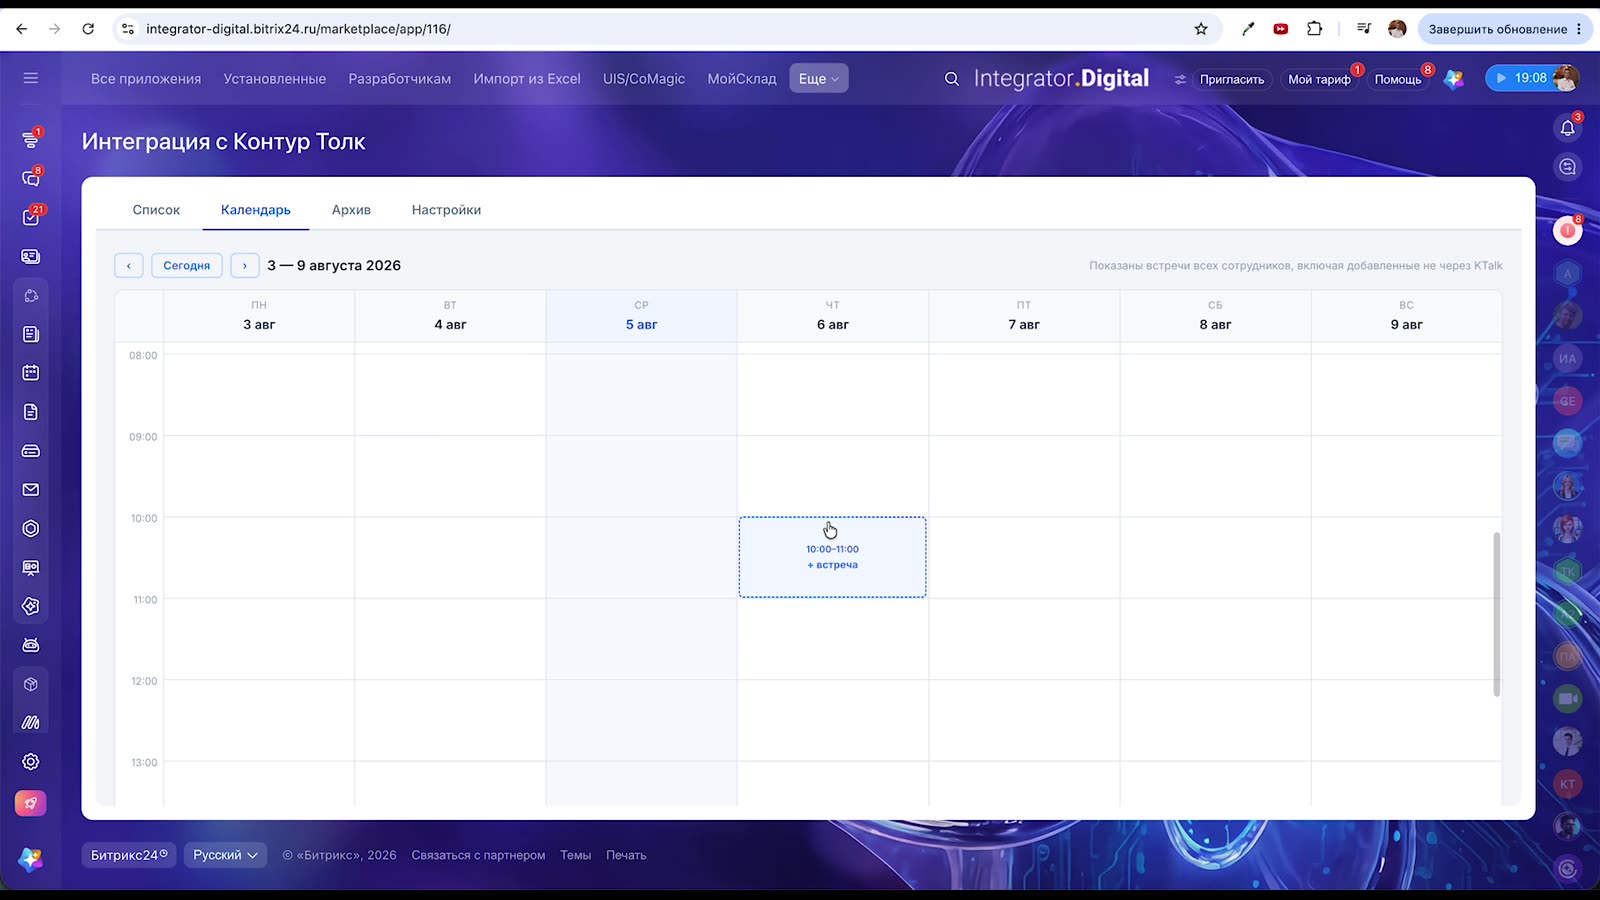Start the 19:08 timer play button
1600x900 pixels.
click(1501, 78)
